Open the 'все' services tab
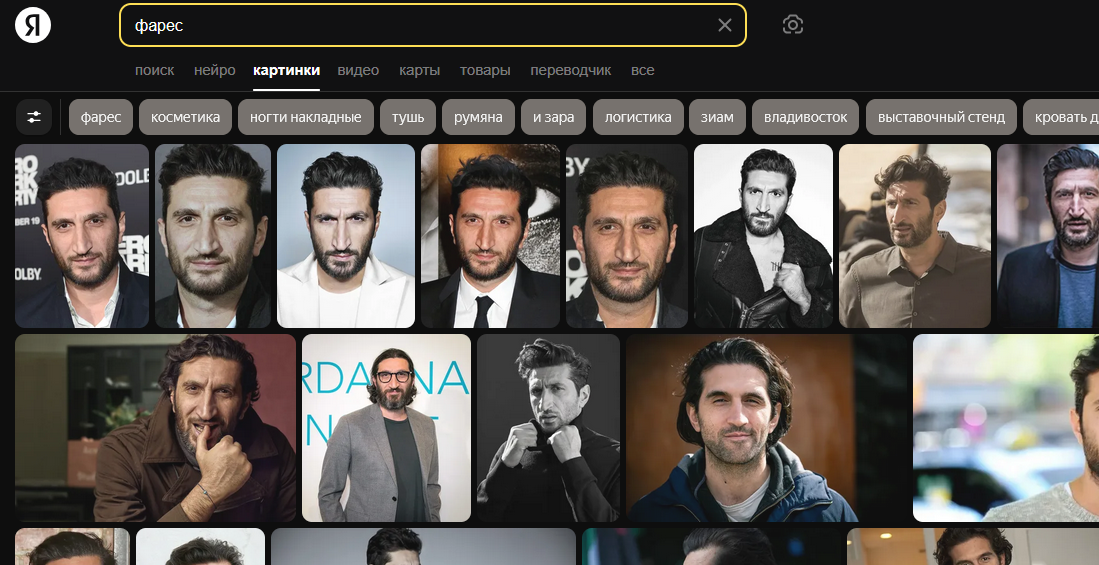The image size is (1099, 565). (x=642, y=70)
